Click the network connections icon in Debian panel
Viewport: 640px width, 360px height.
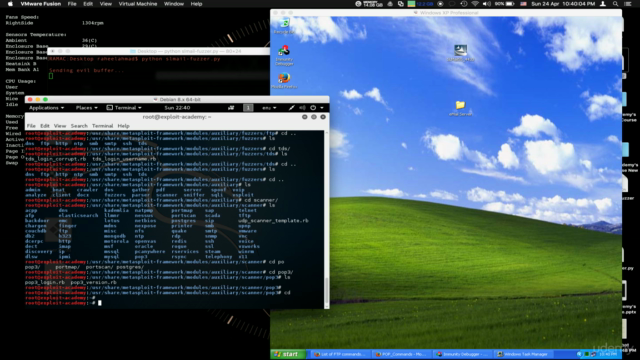click(x=231, y=108)
